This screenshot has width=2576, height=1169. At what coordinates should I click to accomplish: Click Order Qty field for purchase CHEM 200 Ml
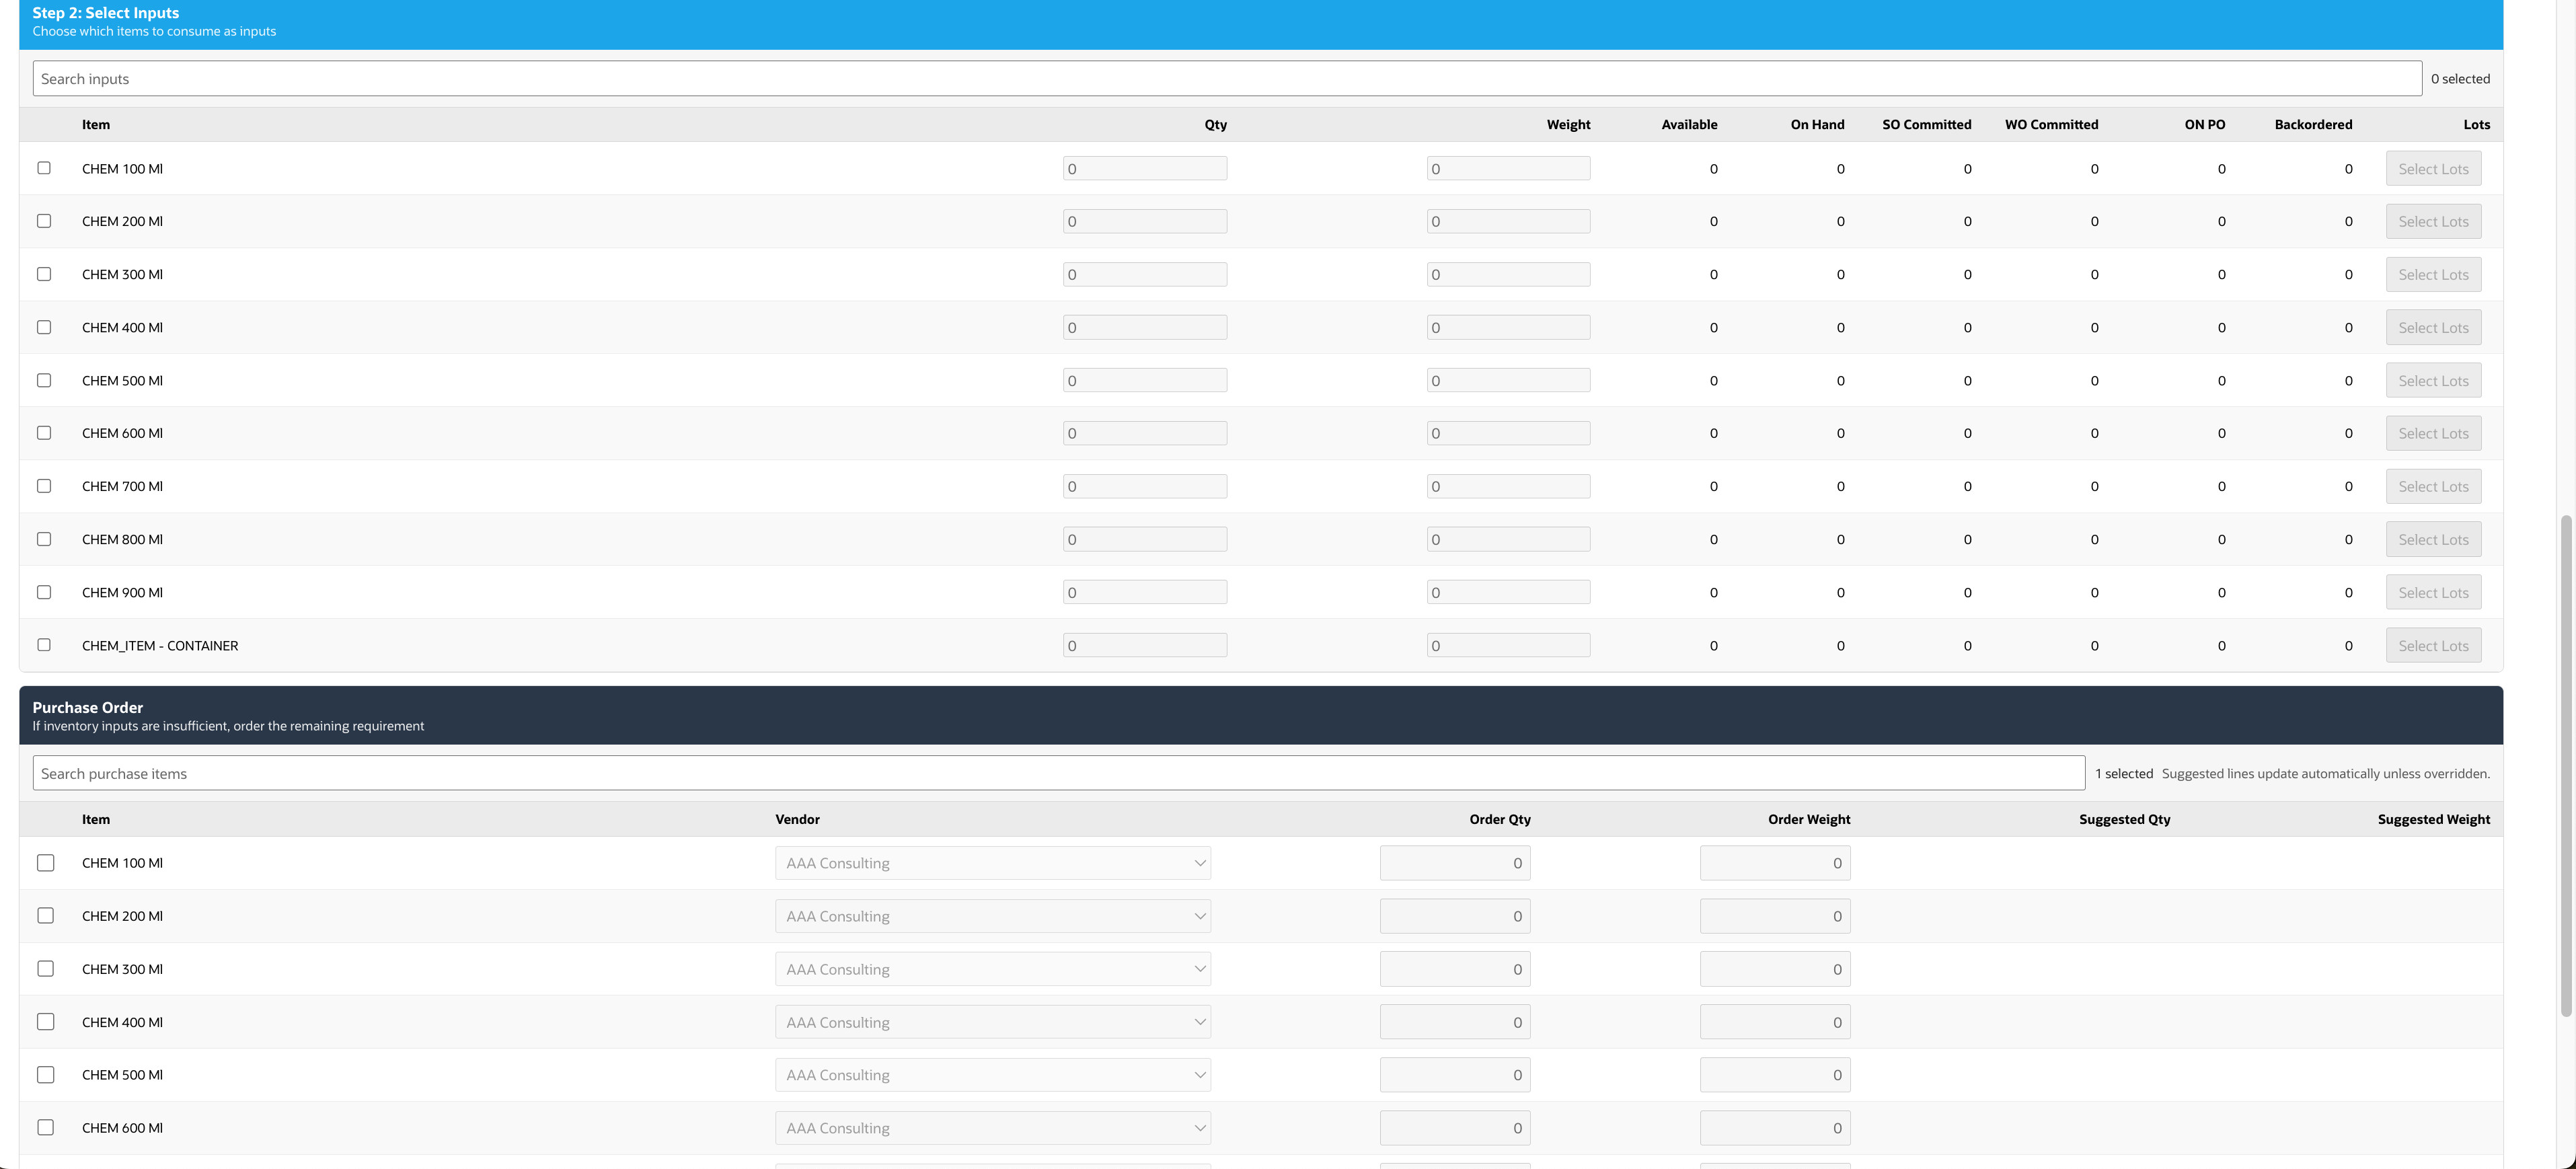point(1454,916)
